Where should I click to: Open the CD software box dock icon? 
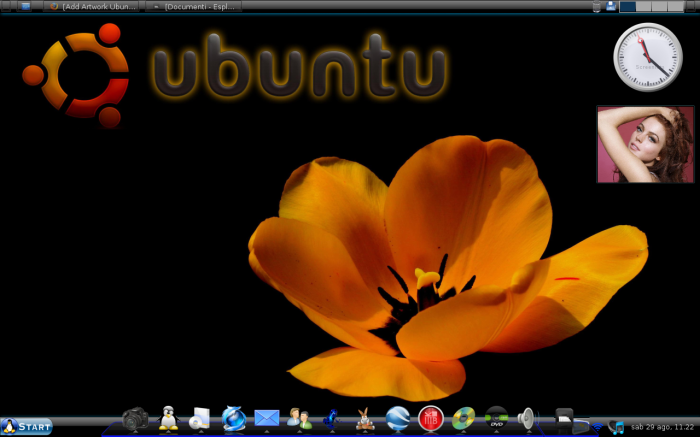click(x=199, y=419)
